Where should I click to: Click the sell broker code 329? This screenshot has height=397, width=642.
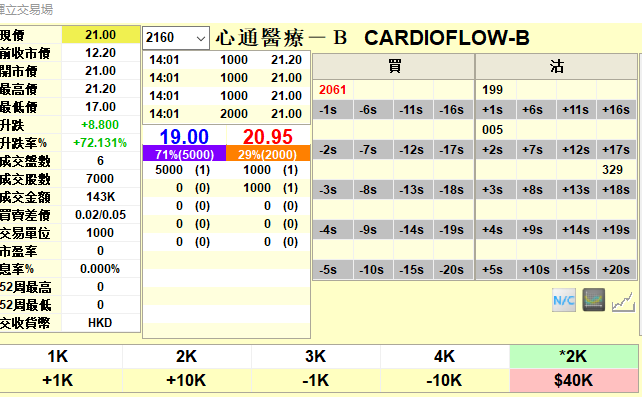613,170
